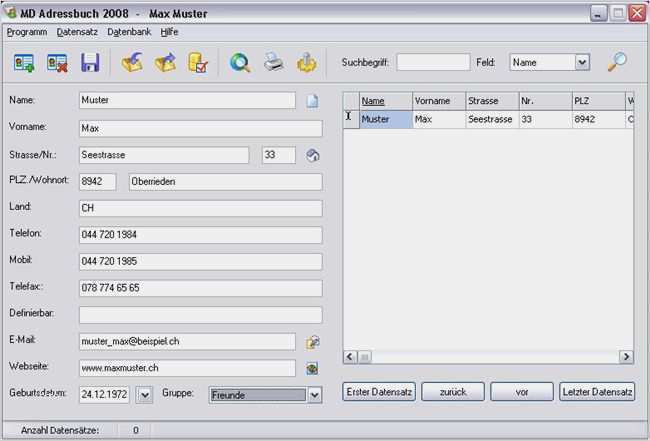Click the delete record icon

[57, 63]
